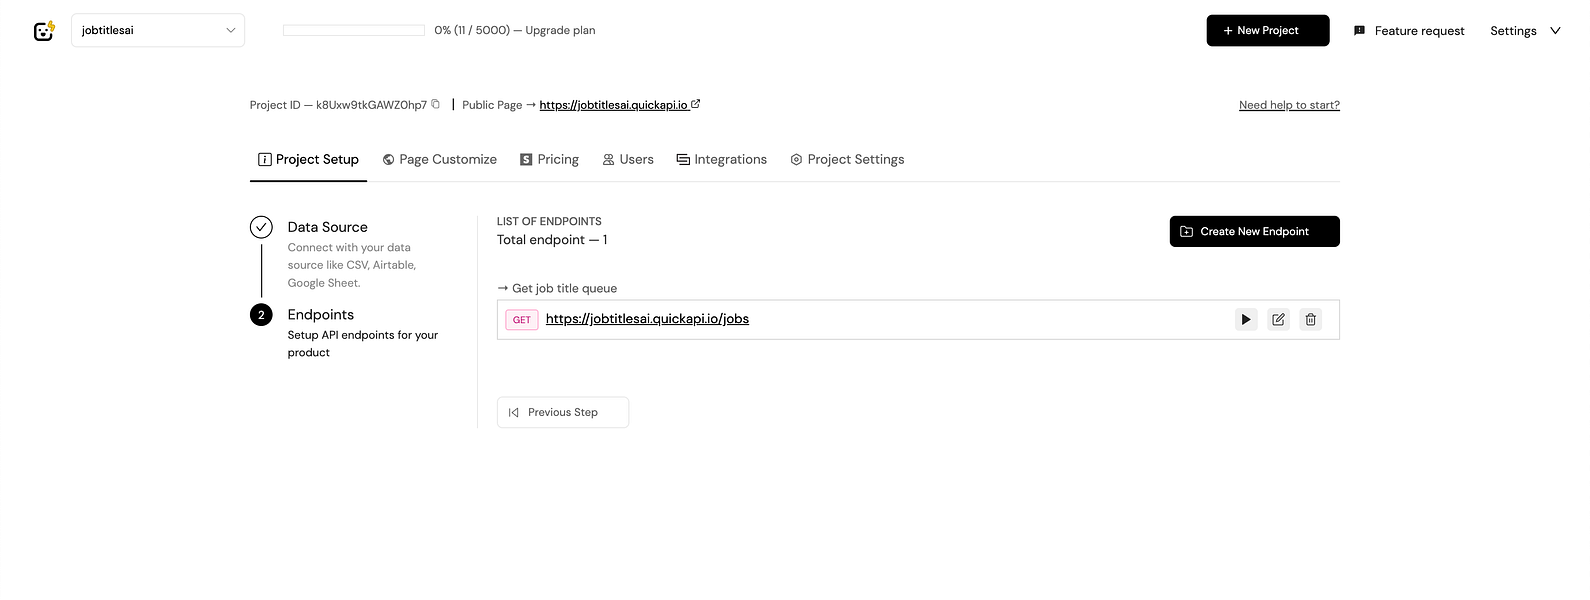This screenshot has width=1590, height=600.
Task: Select the Pricing tab's dollar icon
Action: click(526, 159)
